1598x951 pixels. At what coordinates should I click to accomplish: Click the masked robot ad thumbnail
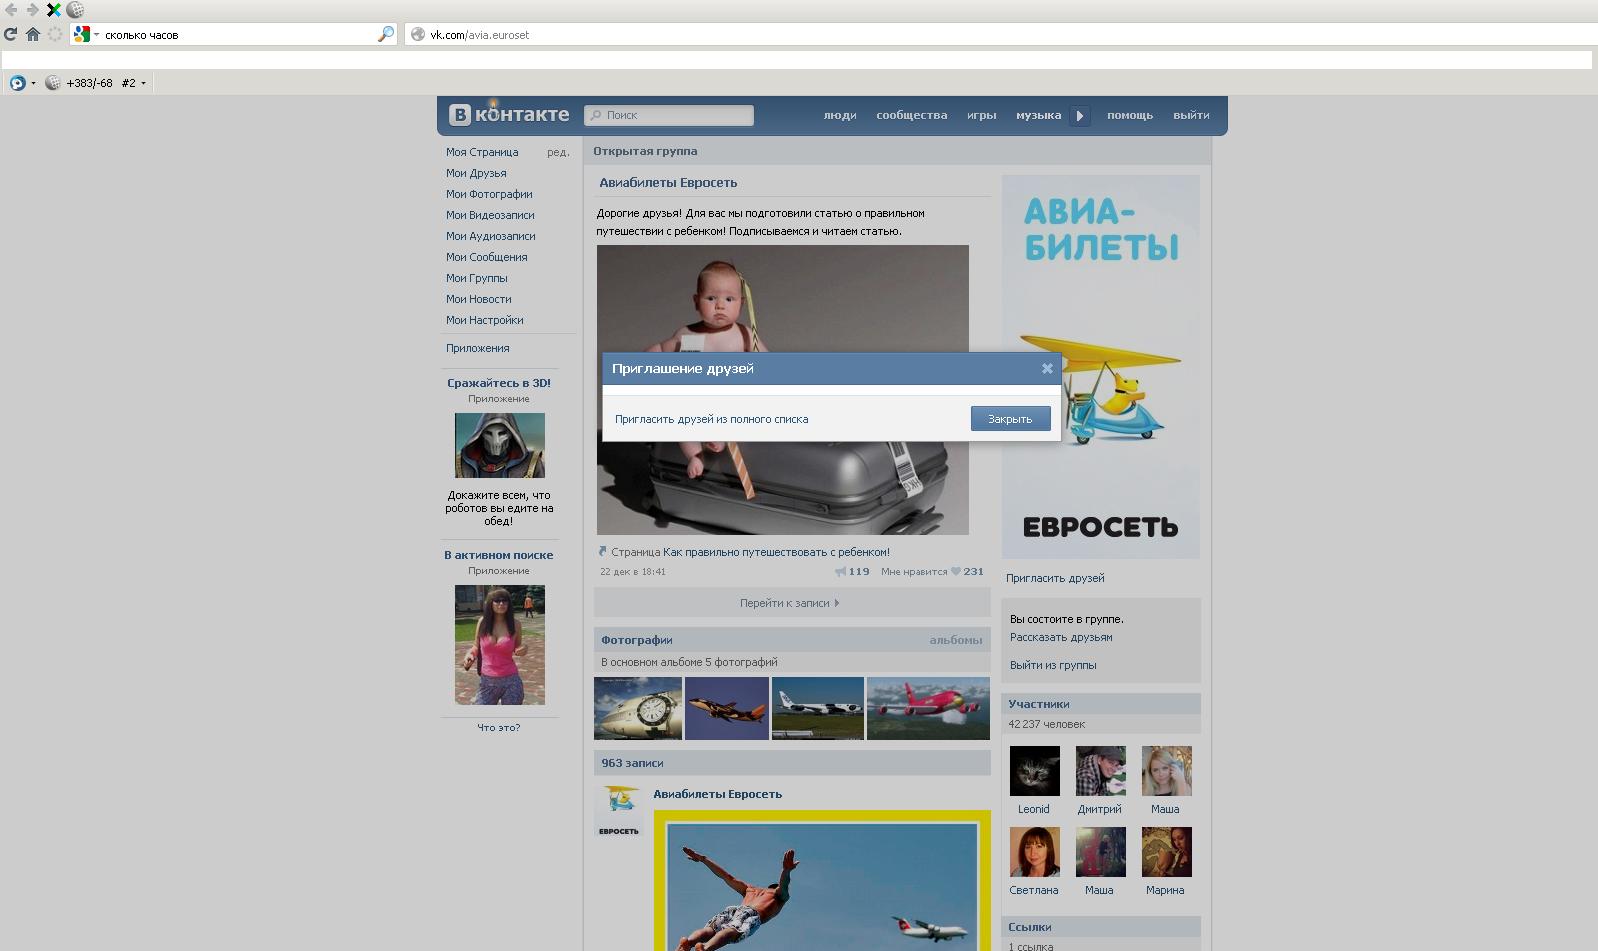[500, 445]
